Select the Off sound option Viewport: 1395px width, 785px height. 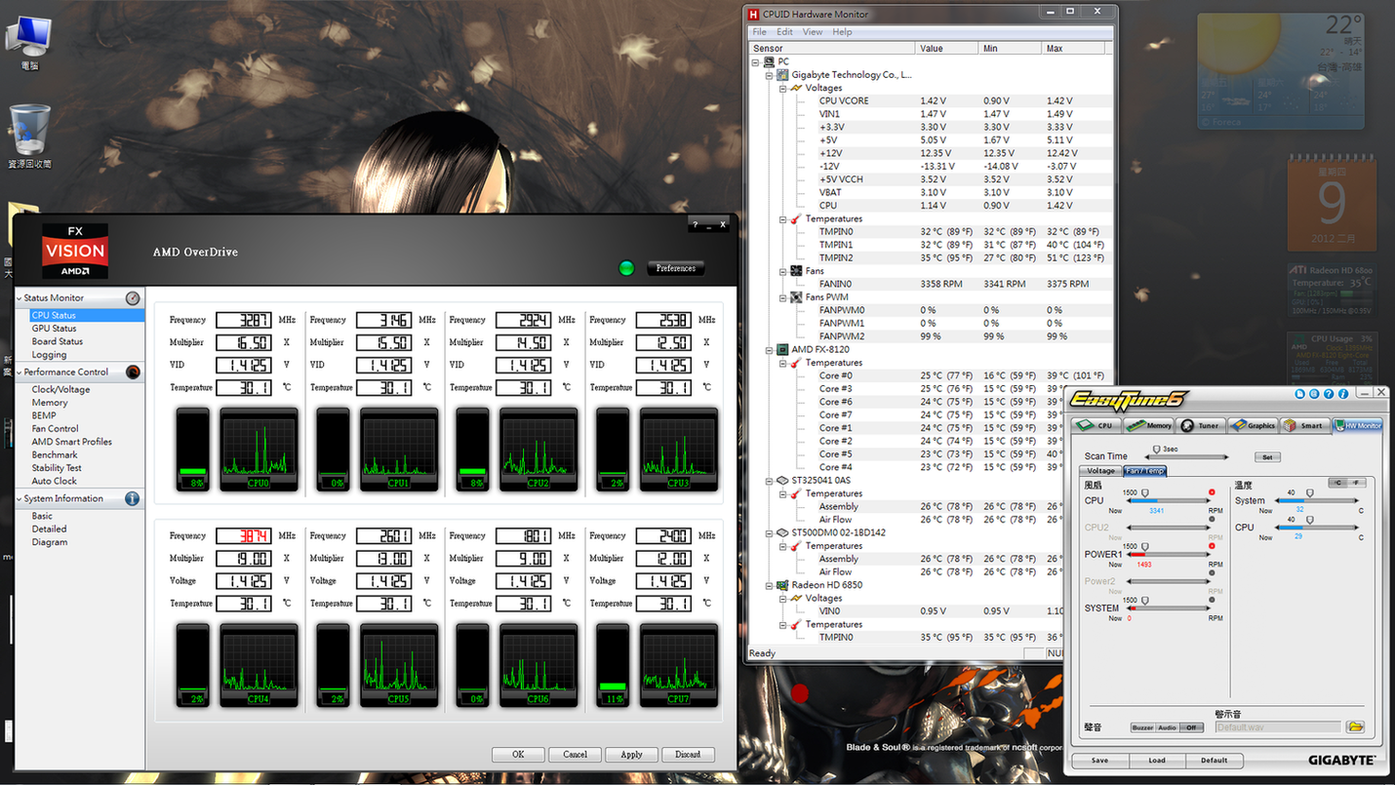pos(1191,728)
